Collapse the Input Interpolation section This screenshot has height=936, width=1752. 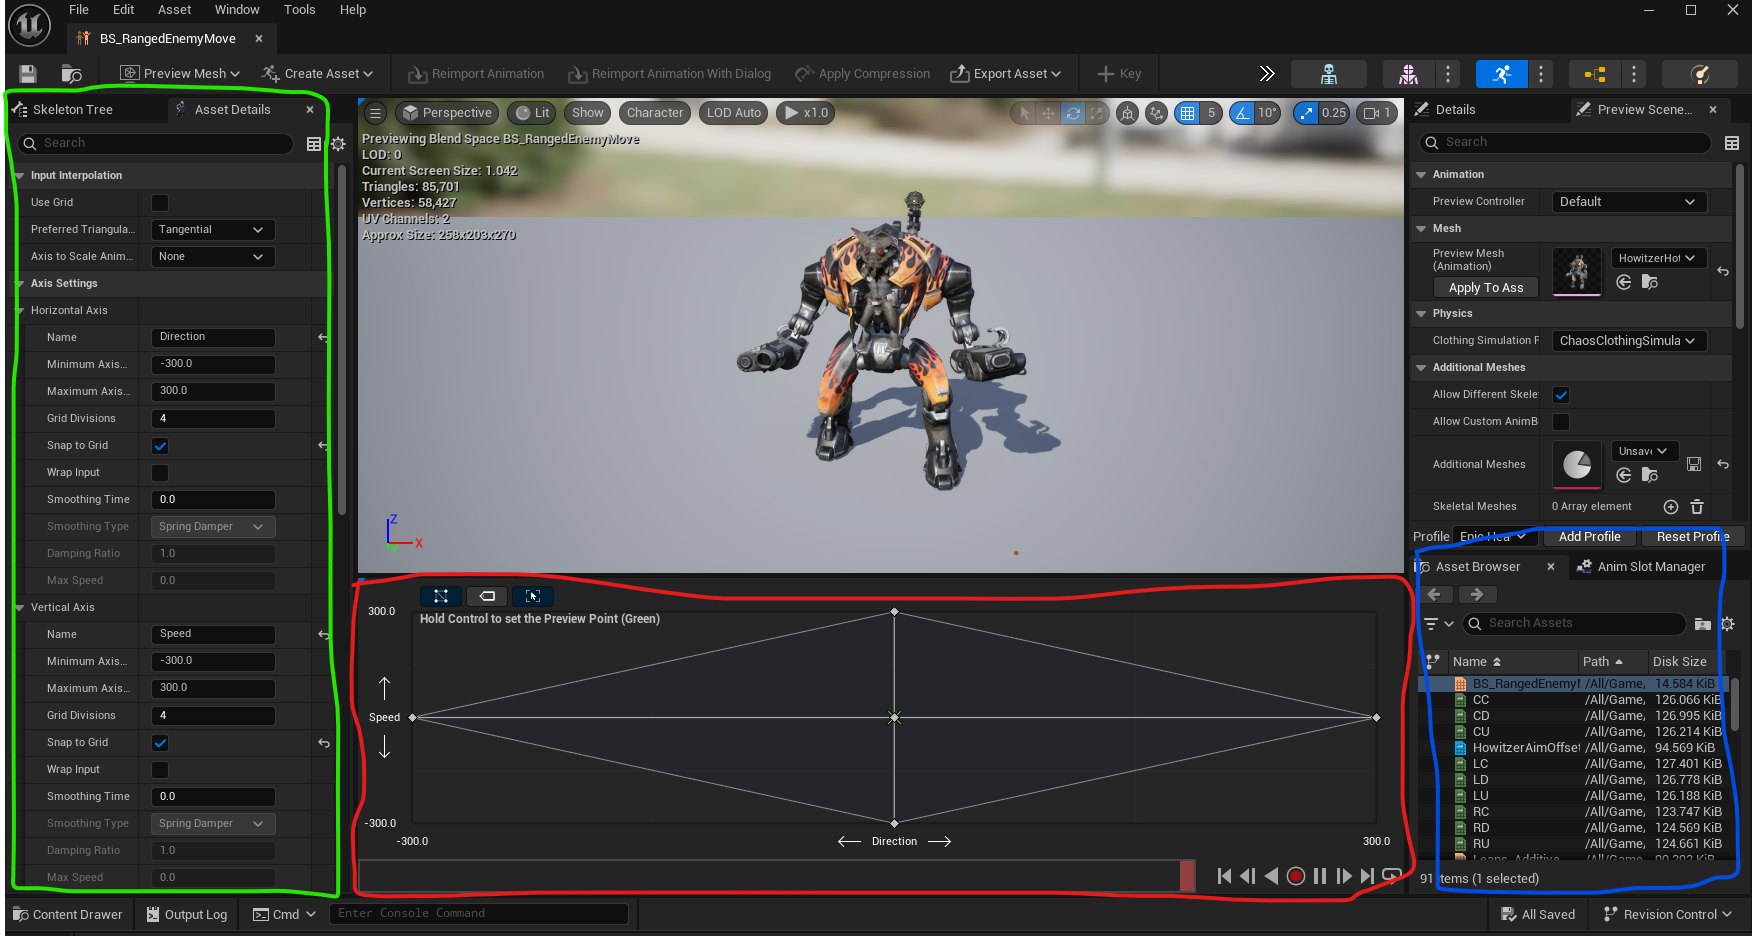coord(20,176)
